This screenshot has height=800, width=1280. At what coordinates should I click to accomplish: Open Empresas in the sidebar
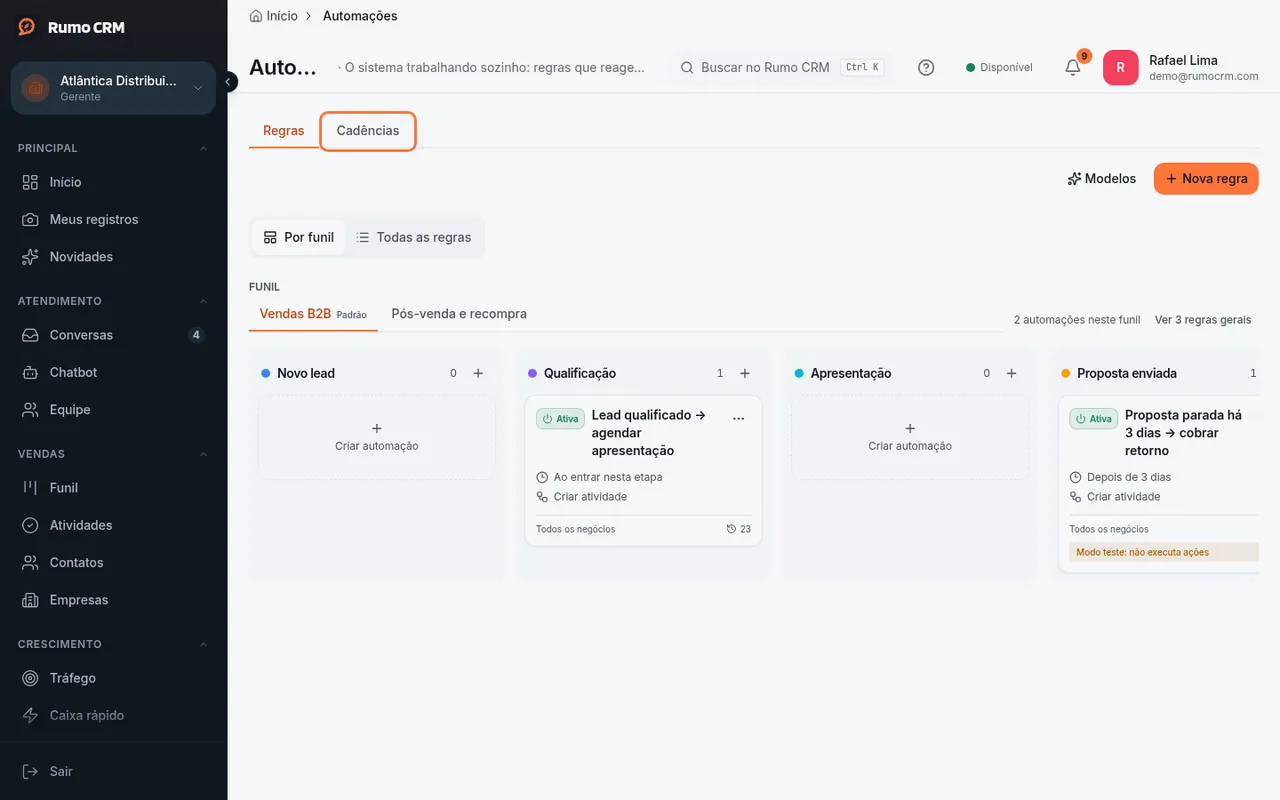[x=114, y=600]
